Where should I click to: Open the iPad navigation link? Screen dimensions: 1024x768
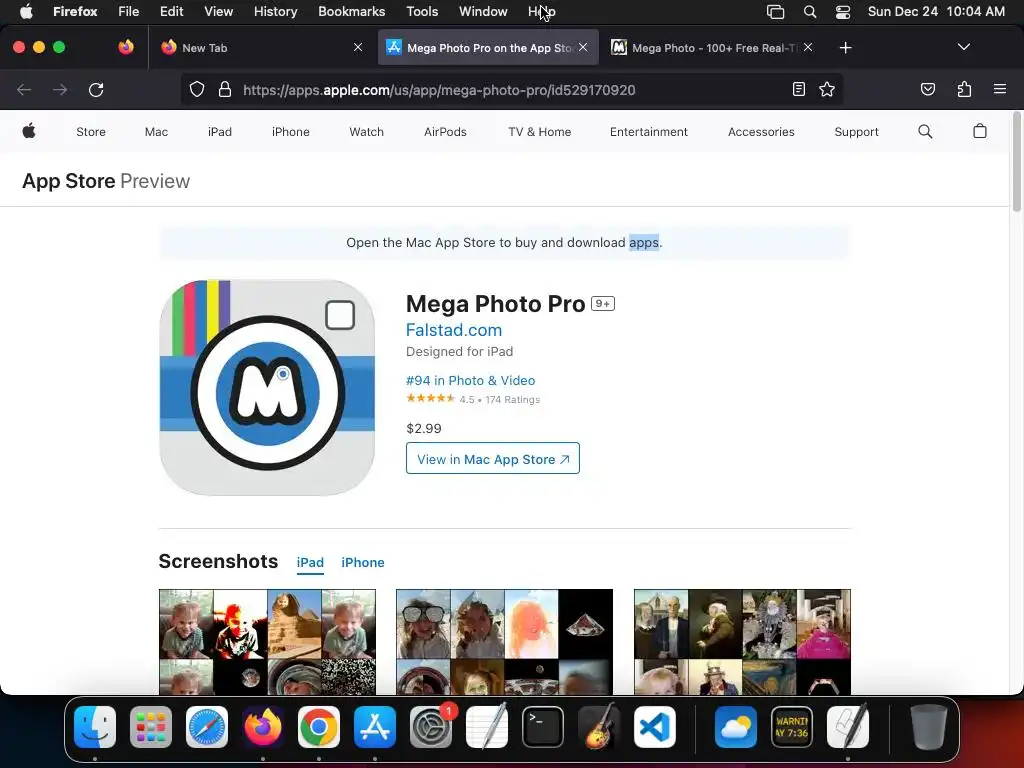coord(219,132)
